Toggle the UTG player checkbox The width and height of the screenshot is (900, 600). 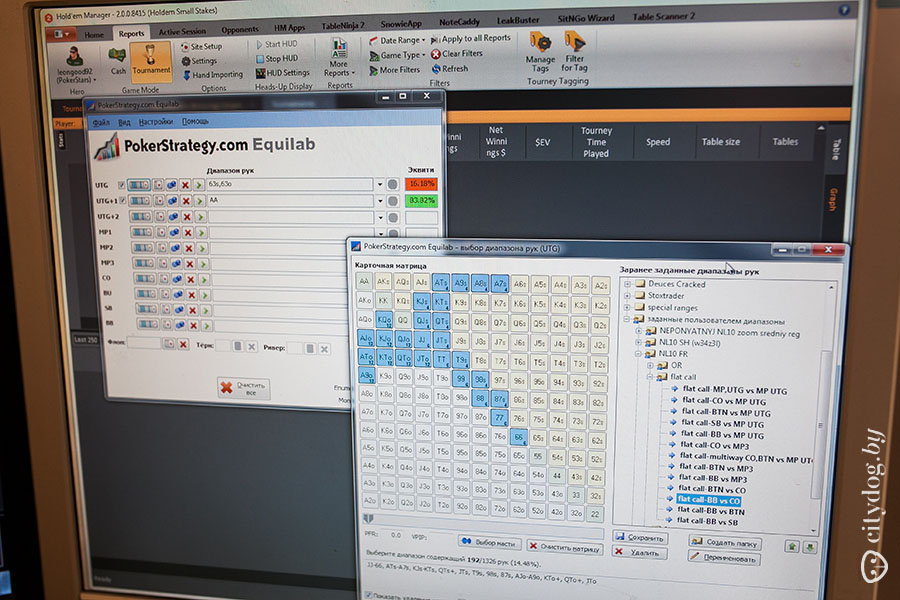[x=121, y=185]
